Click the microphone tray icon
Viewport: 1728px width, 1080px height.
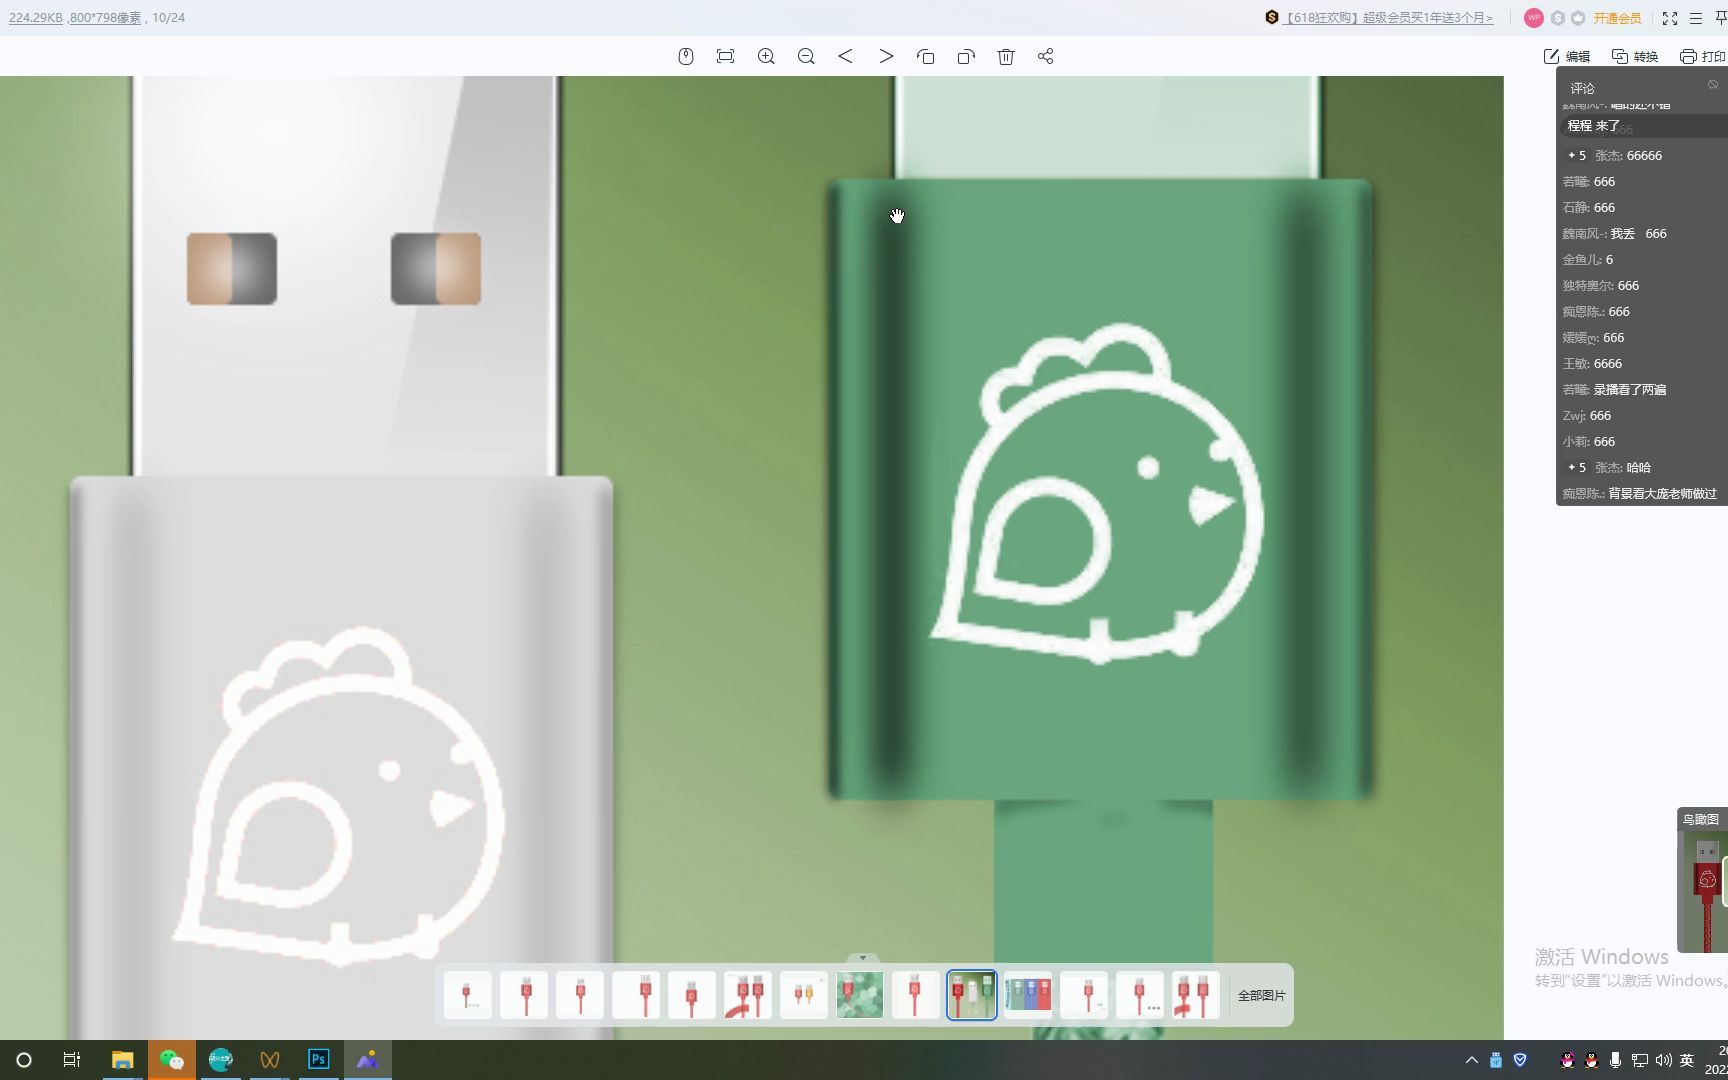pyautogui.click(x=1615, y=1060)
